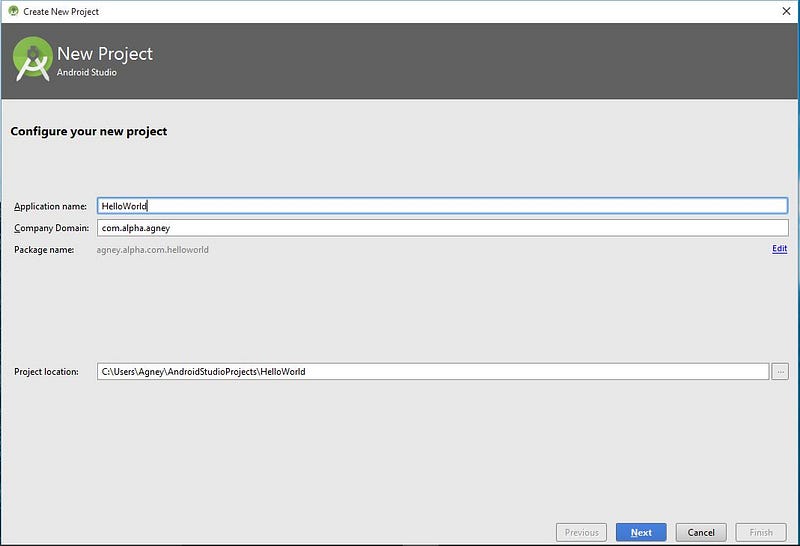Image resolution: width=800 pixels, height=546 pixels.
Task: Focus the Project location input field
Action: click(433, 371)
